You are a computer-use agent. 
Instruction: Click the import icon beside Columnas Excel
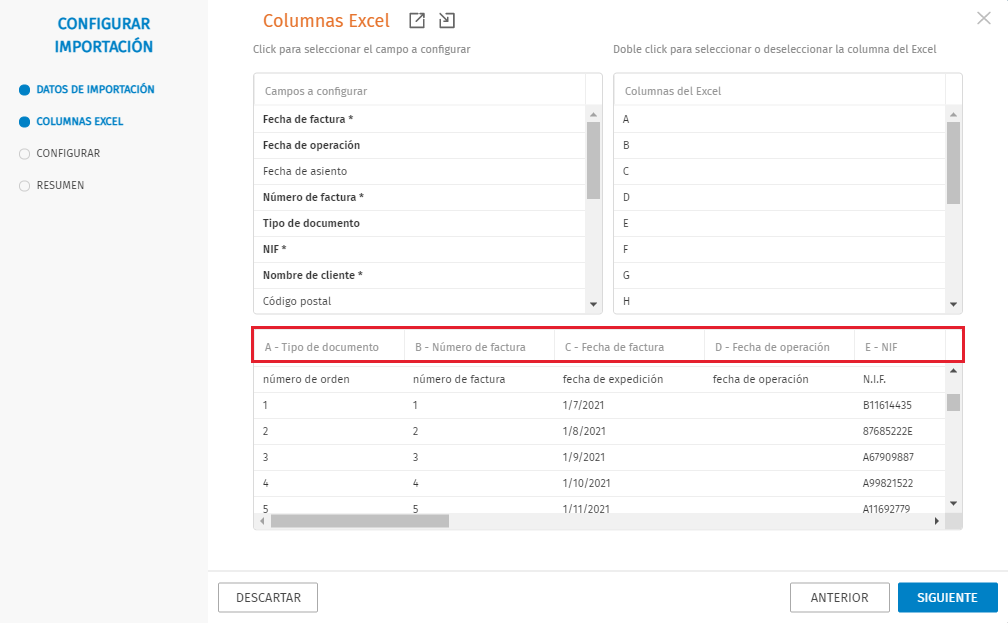(447, 21)
